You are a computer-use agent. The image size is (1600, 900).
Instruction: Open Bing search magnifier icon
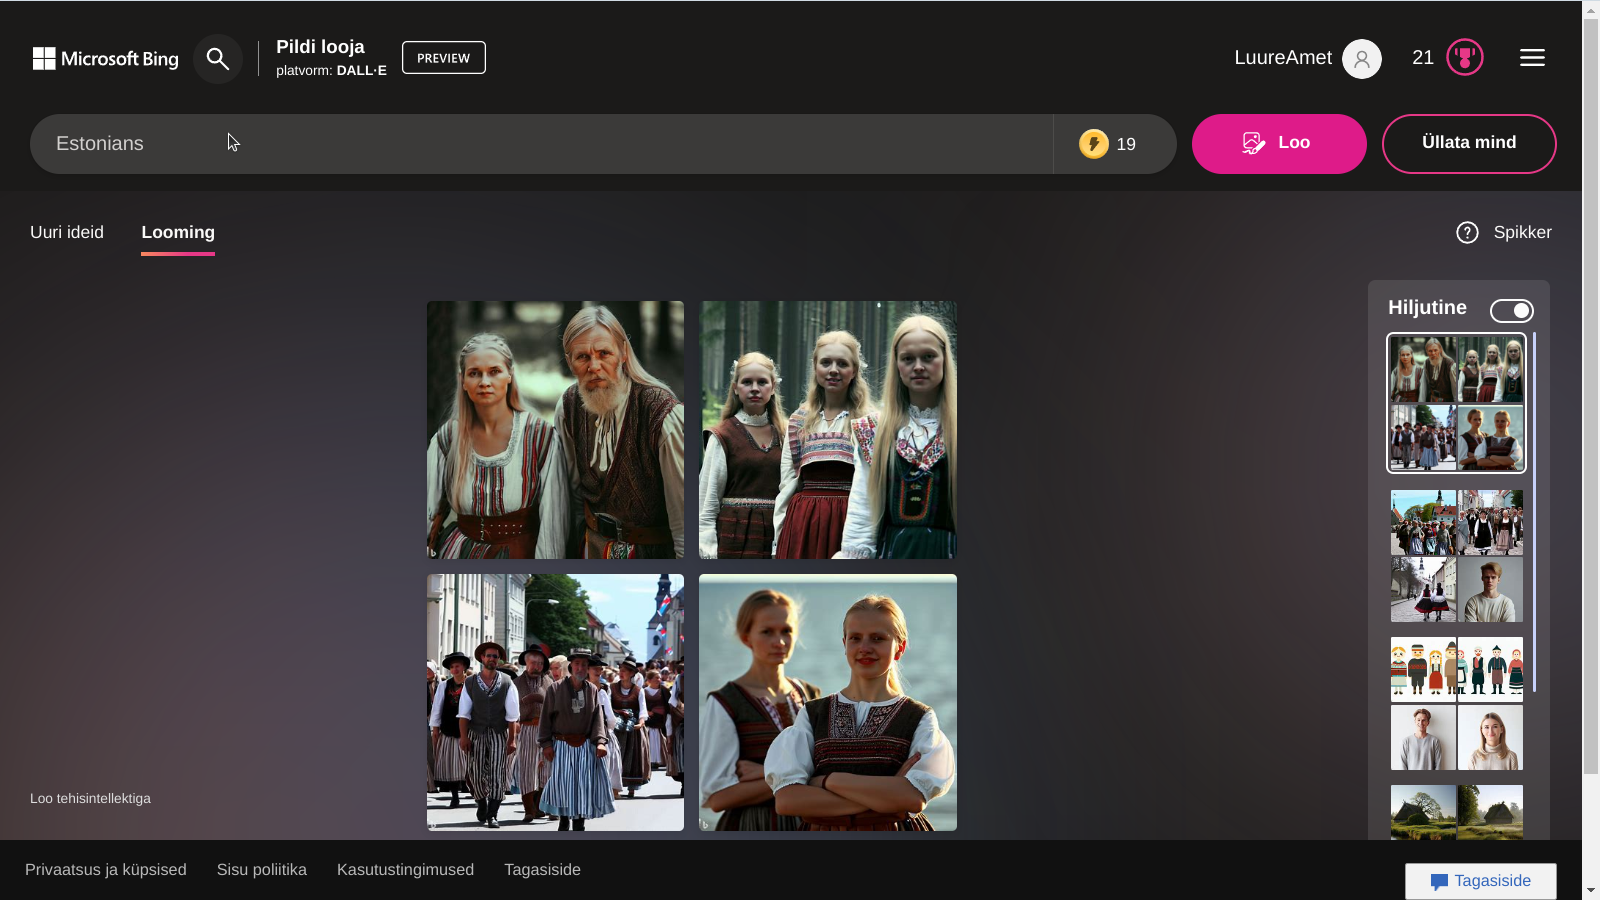(218, 59)
